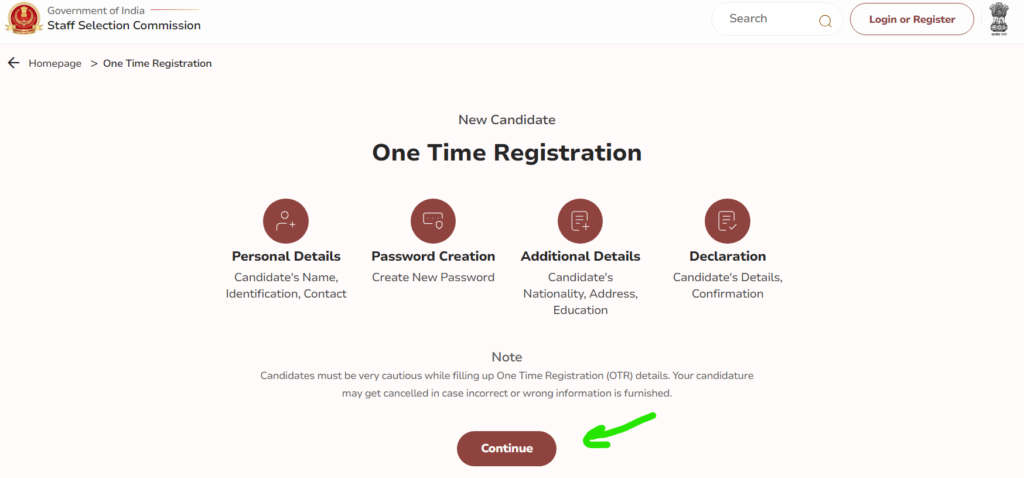Click the Additional Details step icon
The width and height of the screenshot is (1024, 478).
(x=580, y=221)
